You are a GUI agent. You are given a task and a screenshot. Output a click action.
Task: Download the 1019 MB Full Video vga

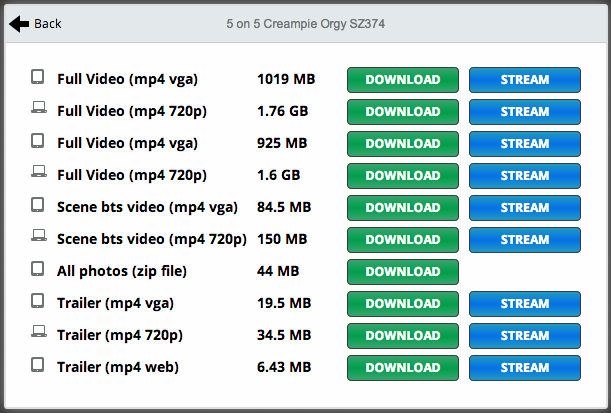402,80
